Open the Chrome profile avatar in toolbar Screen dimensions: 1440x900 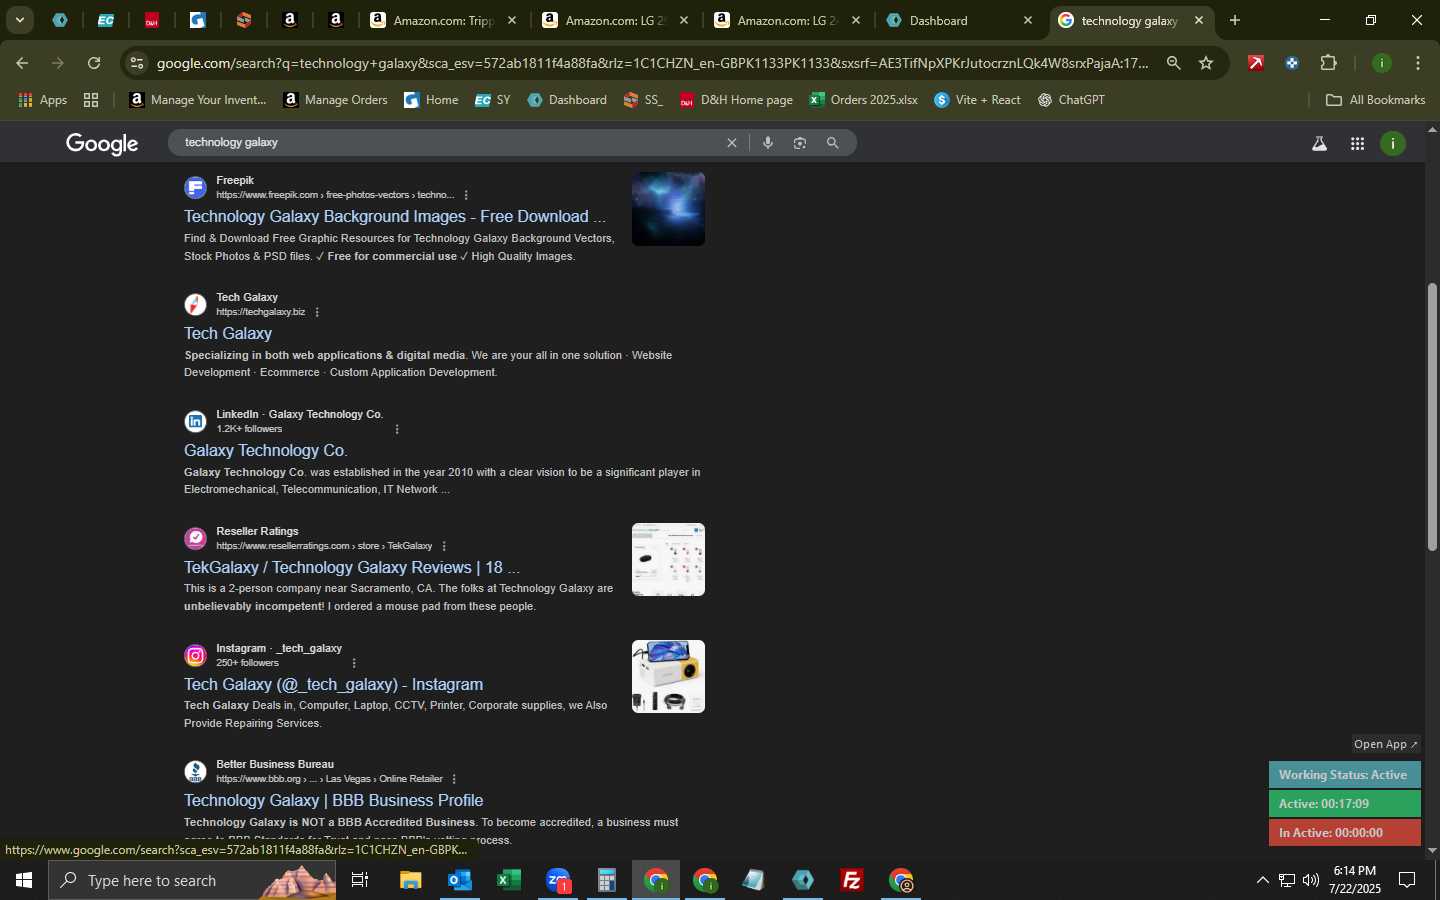(1382, 63)
